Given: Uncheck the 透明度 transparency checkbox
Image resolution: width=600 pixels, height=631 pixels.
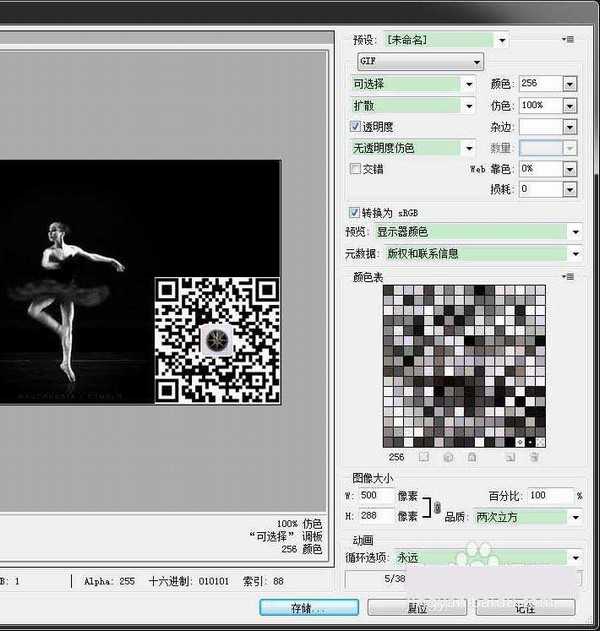Looking at the screenshot, I should point(355,127).
